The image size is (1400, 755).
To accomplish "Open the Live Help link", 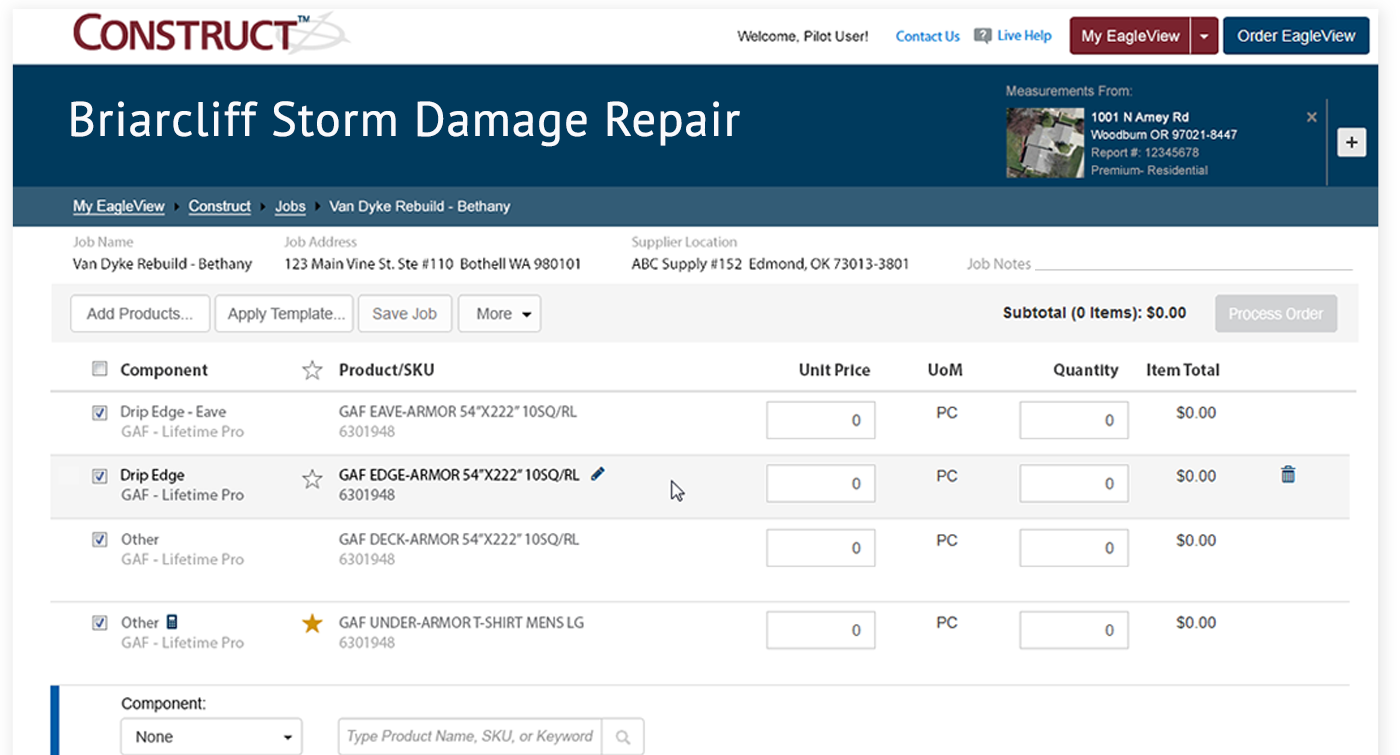I will coord(1024,35).
